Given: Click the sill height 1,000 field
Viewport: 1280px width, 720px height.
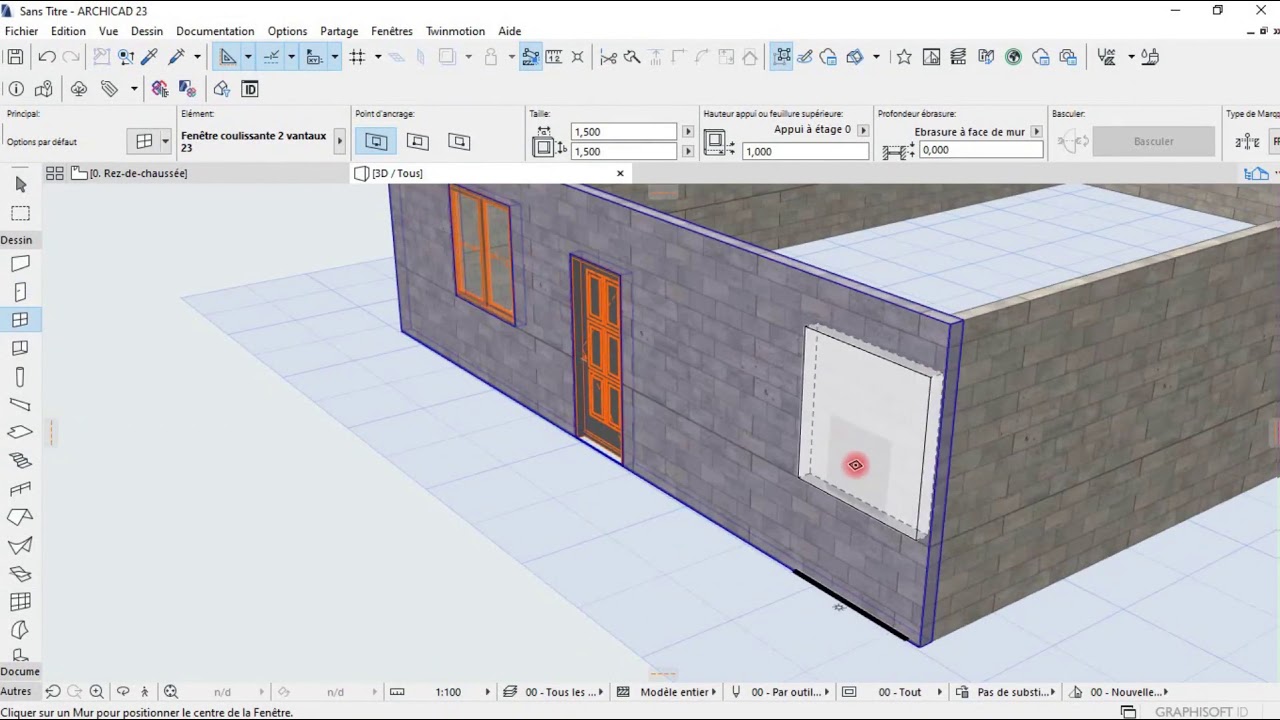Looking at the screenshot, I should (x=806, y=151).
